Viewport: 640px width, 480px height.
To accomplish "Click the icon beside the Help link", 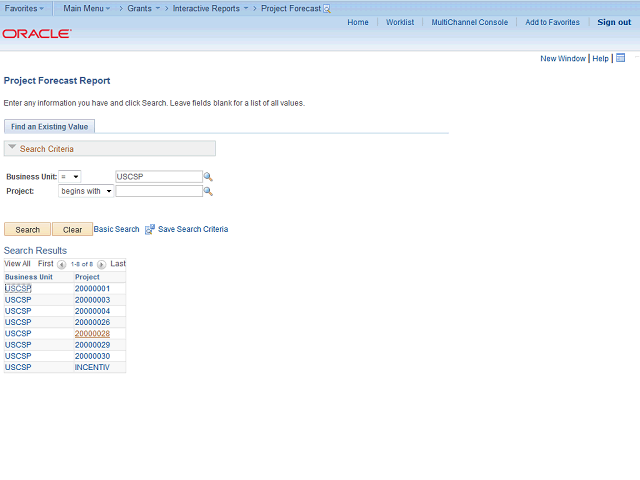I will pyautogui.click(x=620, y=58).
